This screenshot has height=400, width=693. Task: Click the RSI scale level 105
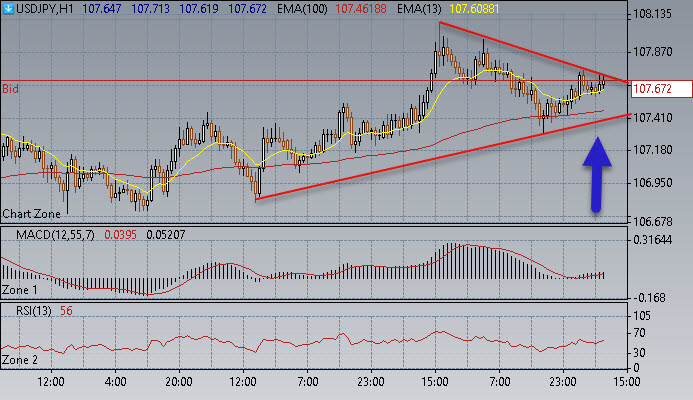tap(642, 316)
